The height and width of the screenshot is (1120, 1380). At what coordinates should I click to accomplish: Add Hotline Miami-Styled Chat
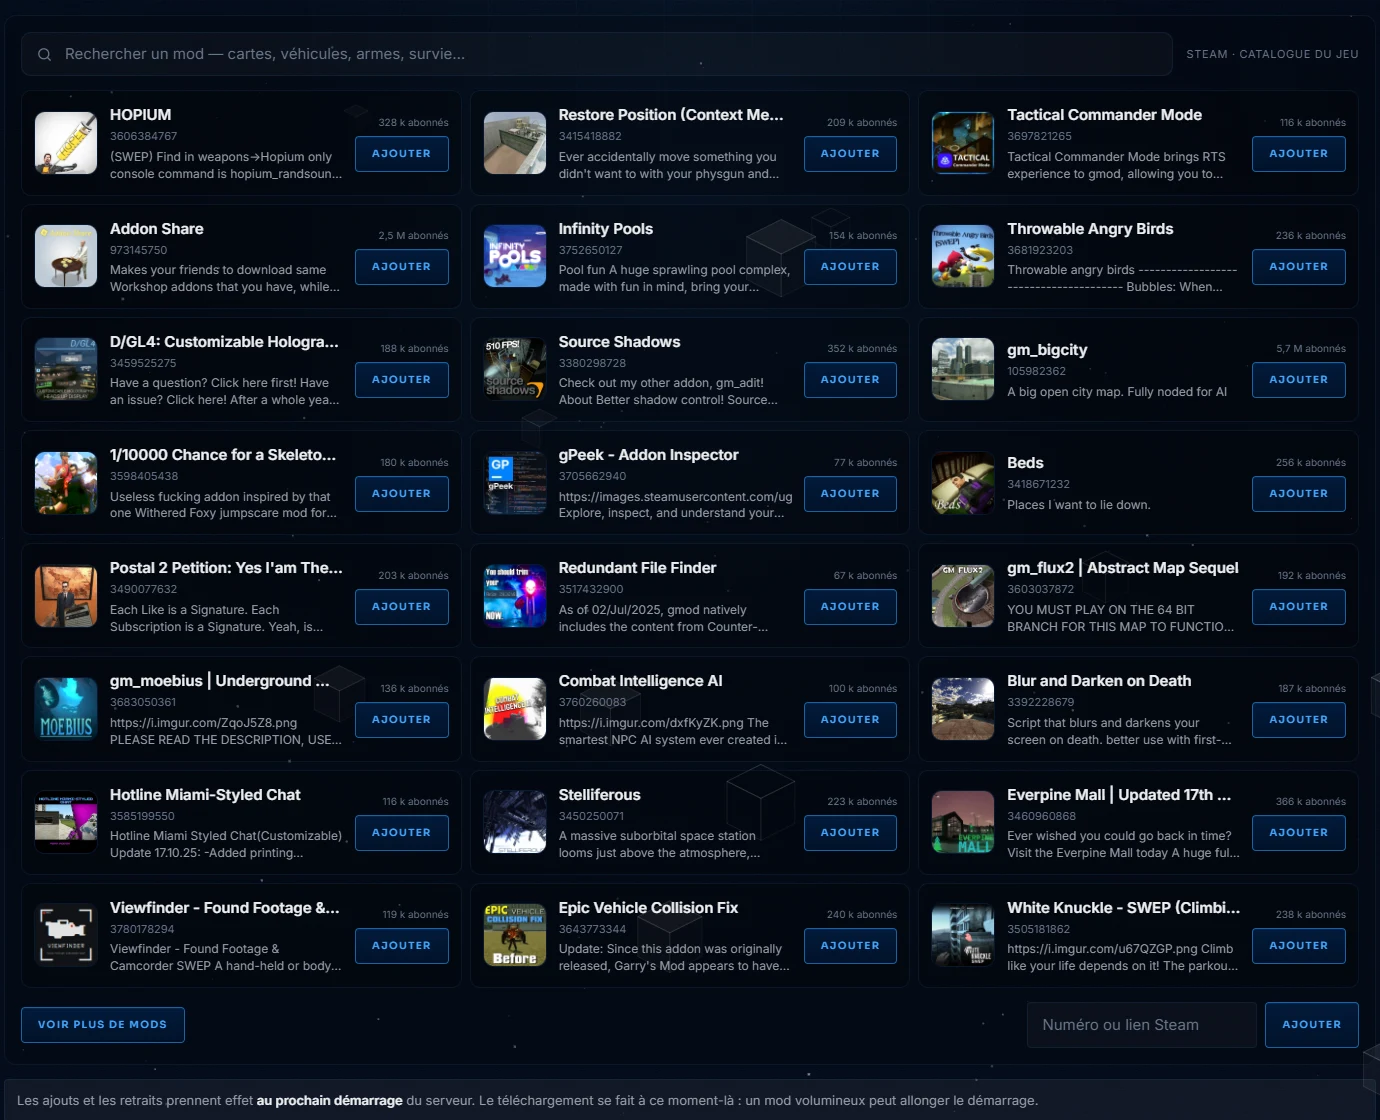coord(401,833)
